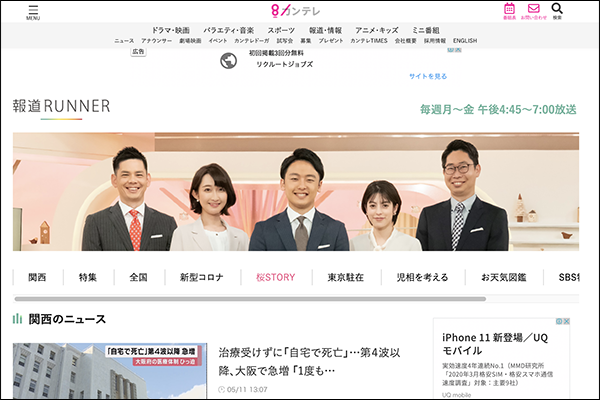The image size is (600, 400).
Task: Open 試写会 link
Action: pos(285,41)
